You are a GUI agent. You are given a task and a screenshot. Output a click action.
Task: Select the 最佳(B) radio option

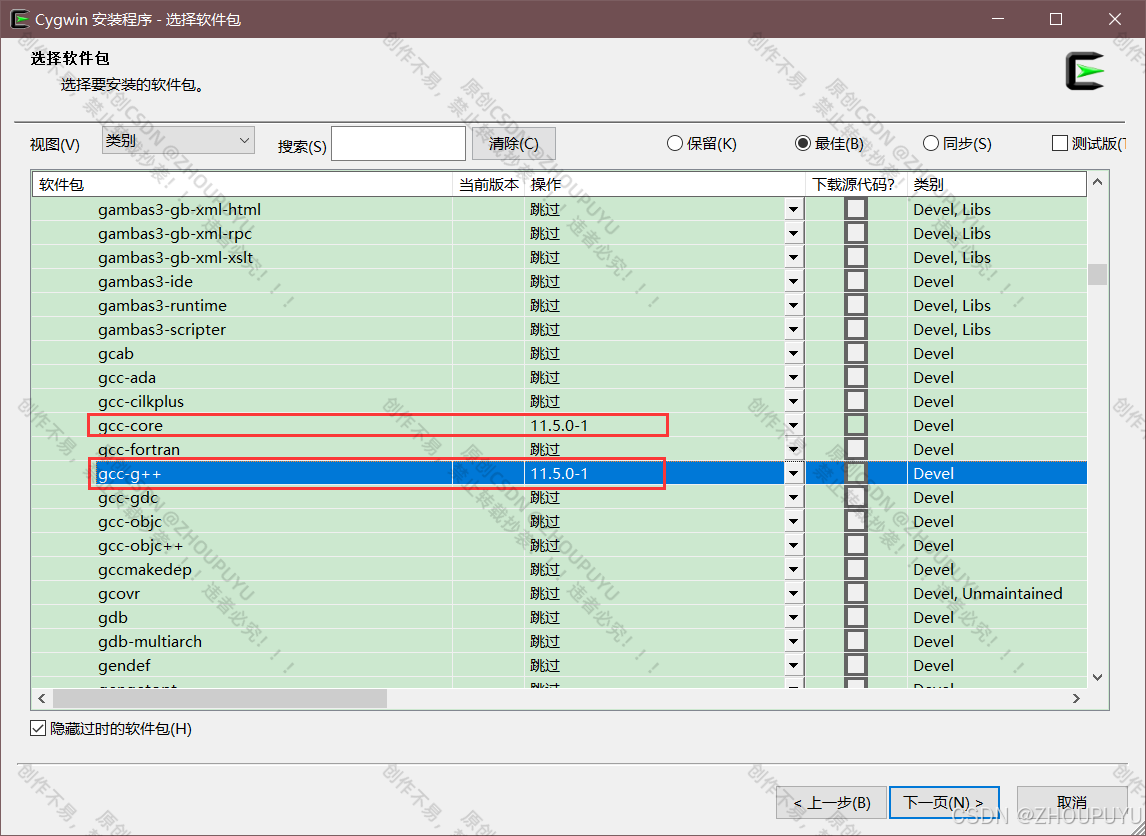[830, 143]
